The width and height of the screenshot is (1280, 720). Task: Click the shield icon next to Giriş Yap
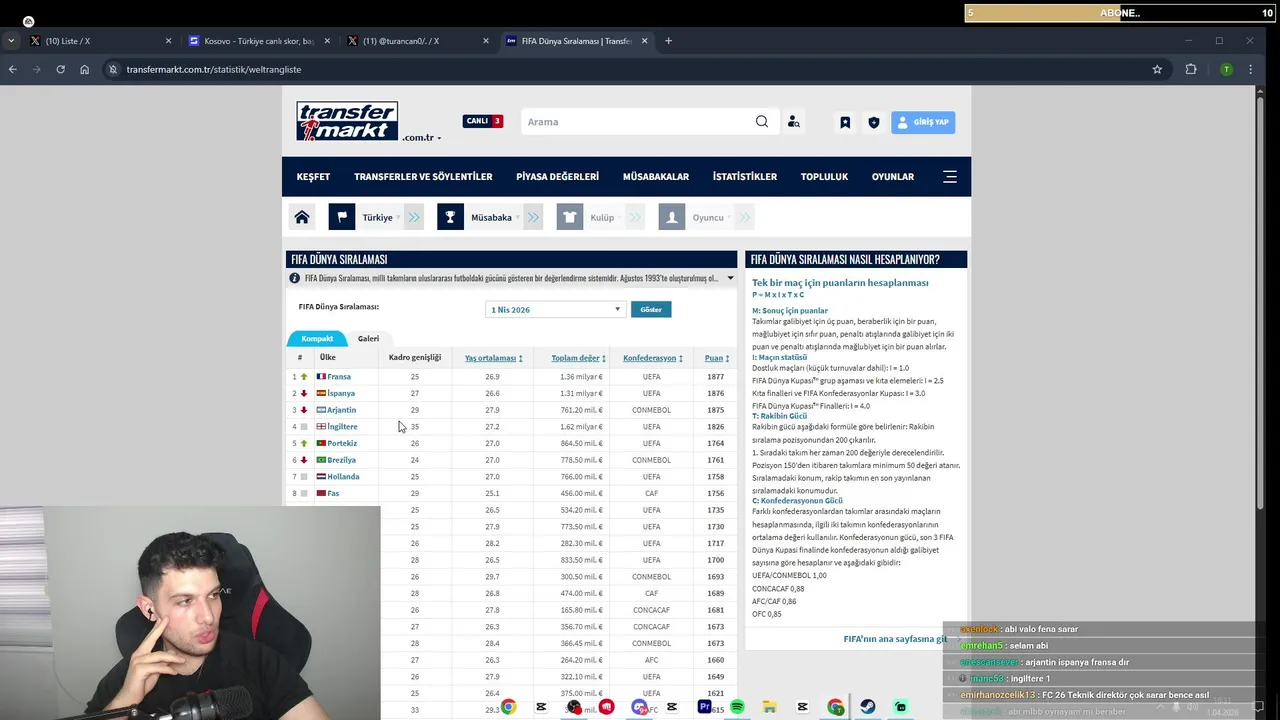(873, 122)
